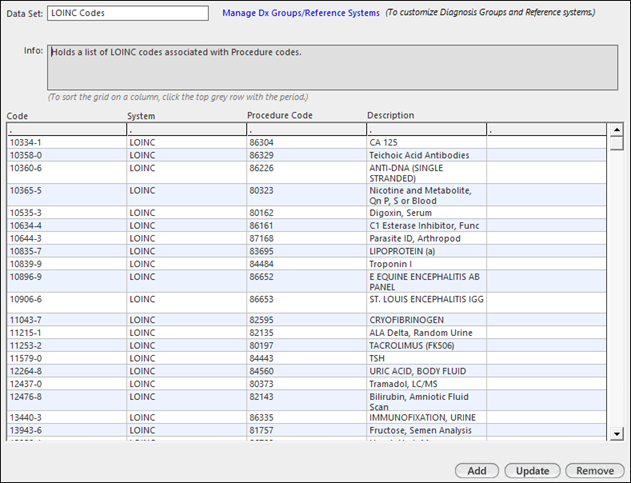Select code cell 11579-0

[x=66, y=359]
